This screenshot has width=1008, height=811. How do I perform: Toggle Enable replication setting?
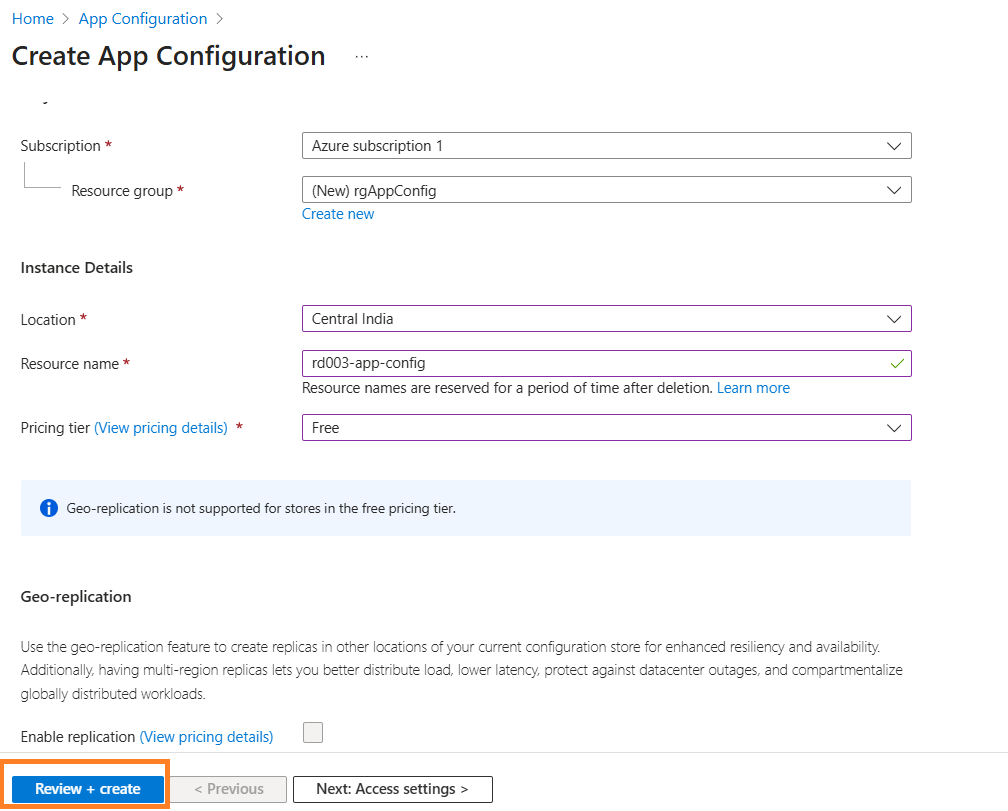pyautogui.click(x=313, y=733)
